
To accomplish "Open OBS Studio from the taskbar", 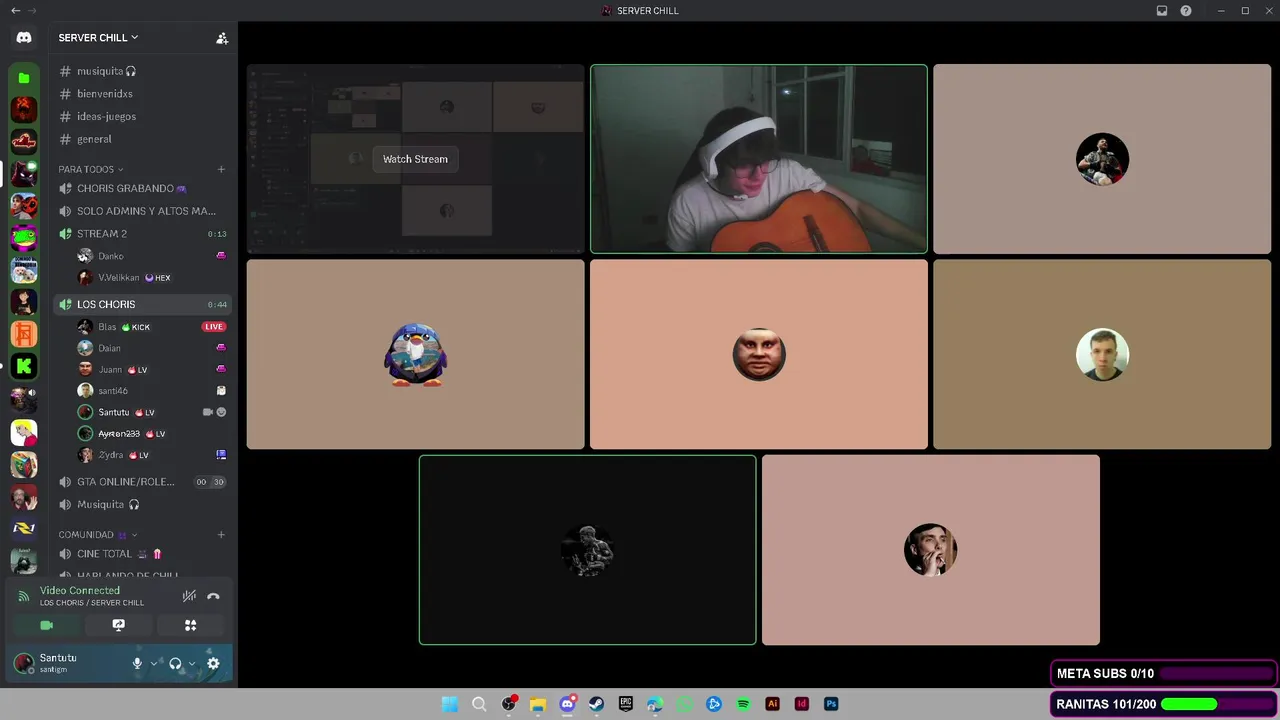I will 508,704.
